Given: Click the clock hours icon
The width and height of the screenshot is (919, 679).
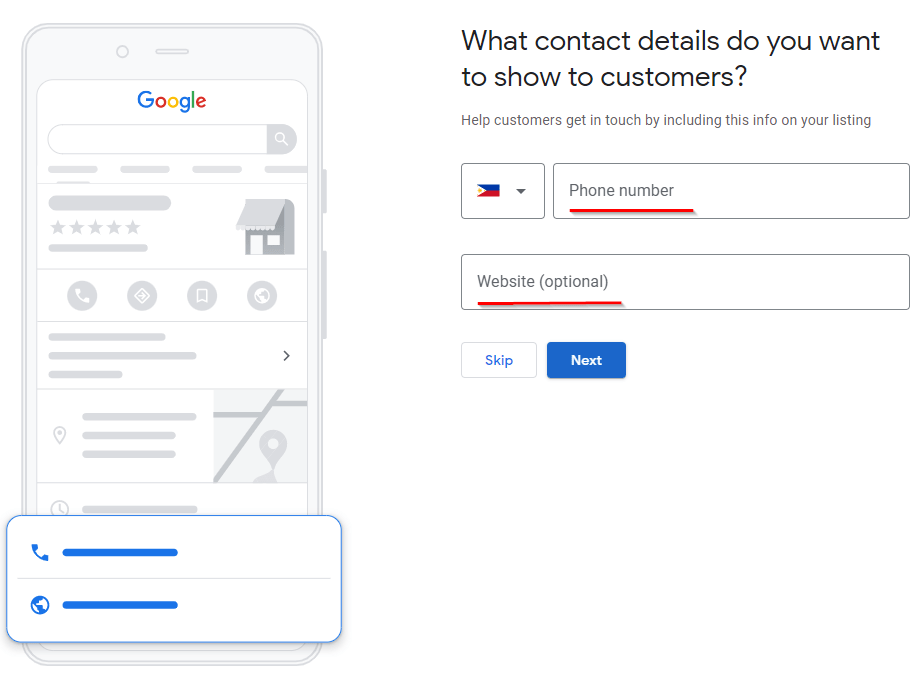Looking at the screenshot, I should click(60, 508).
